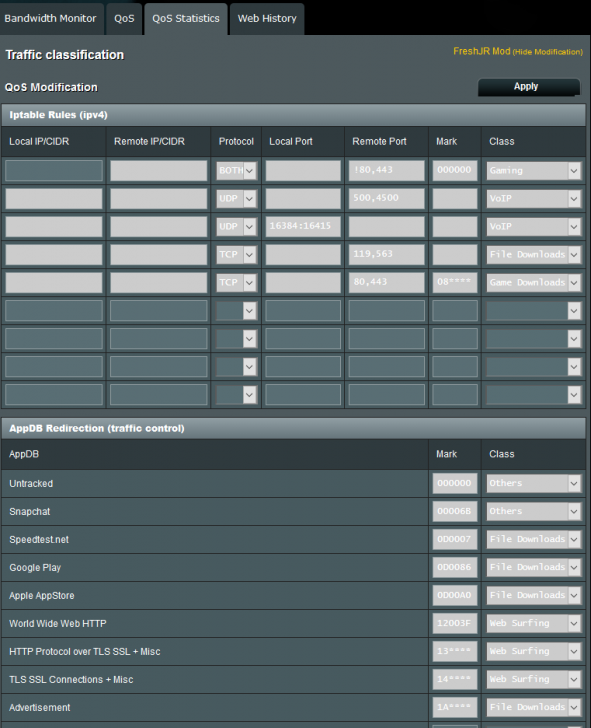Click the Apply button
The image size is (591, 728).
point(529,87)
